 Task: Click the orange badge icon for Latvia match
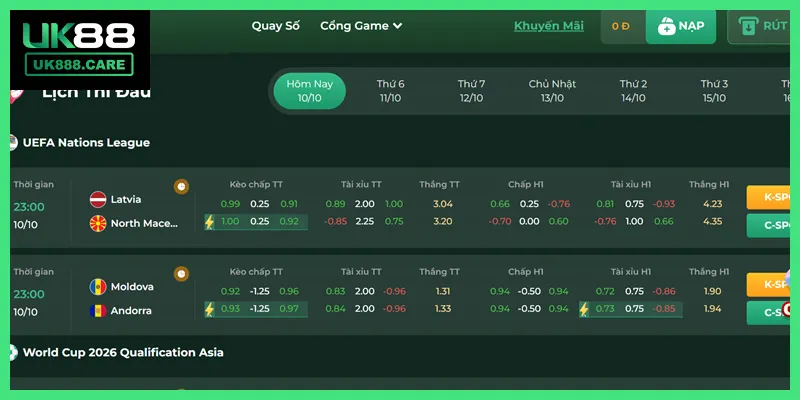181,186
